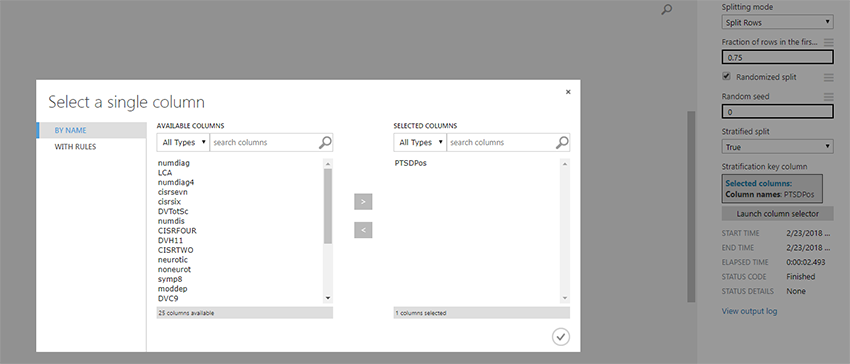Viewport: 850px width, 364px height.
Task: Click the Launch column selector button
Action: [x=777, y=213]
